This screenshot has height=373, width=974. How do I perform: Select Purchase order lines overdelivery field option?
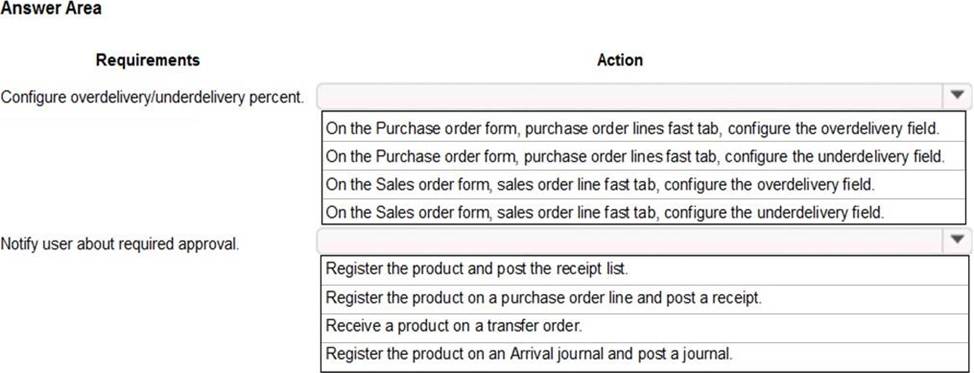coord(644,129)
